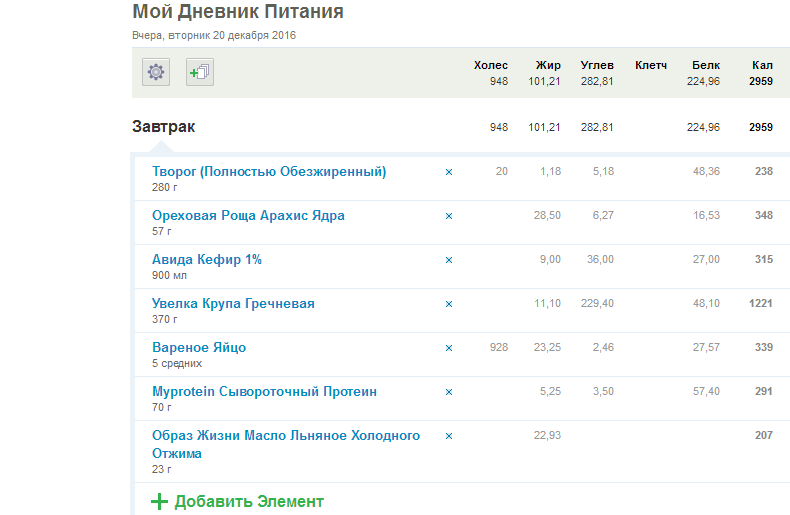The height and width of the screenshot is (515, 790).
Task: Click carbs value 36,00 for Кефир
Action: 600,259
